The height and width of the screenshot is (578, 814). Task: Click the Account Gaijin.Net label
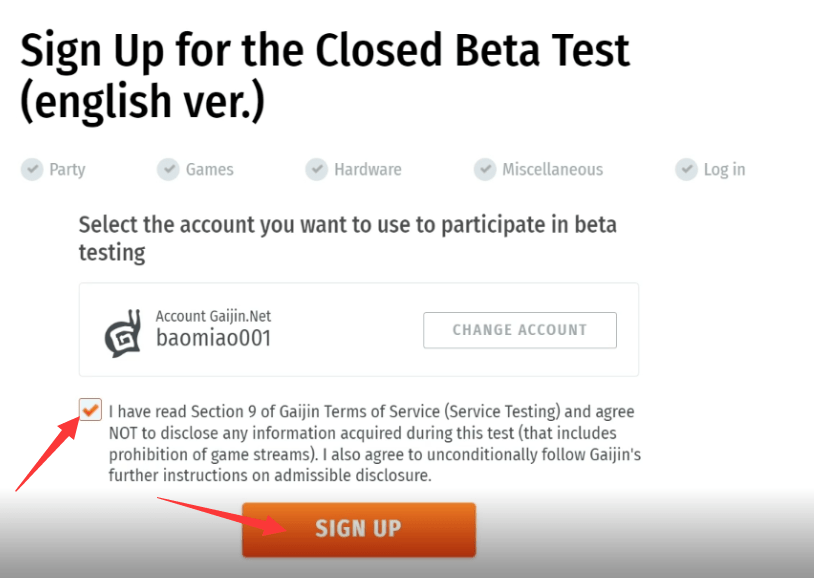(213, 316)
